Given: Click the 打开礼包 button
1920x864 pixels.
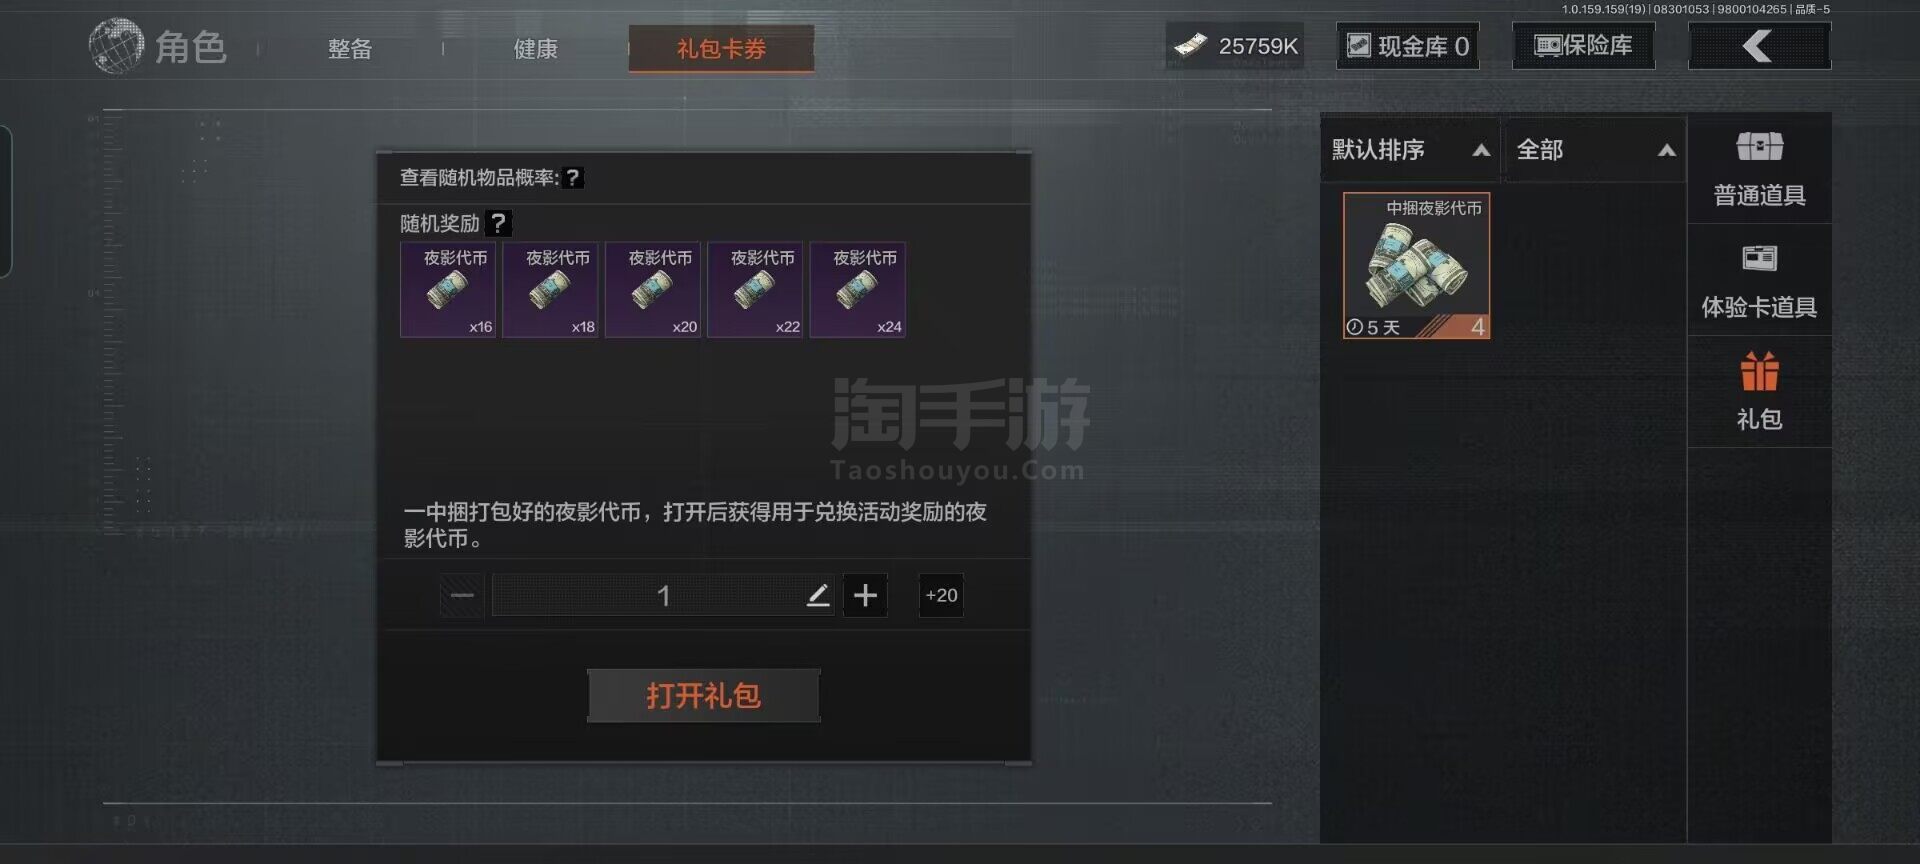Looking at the screenshot, I should [x=704, y=696].
